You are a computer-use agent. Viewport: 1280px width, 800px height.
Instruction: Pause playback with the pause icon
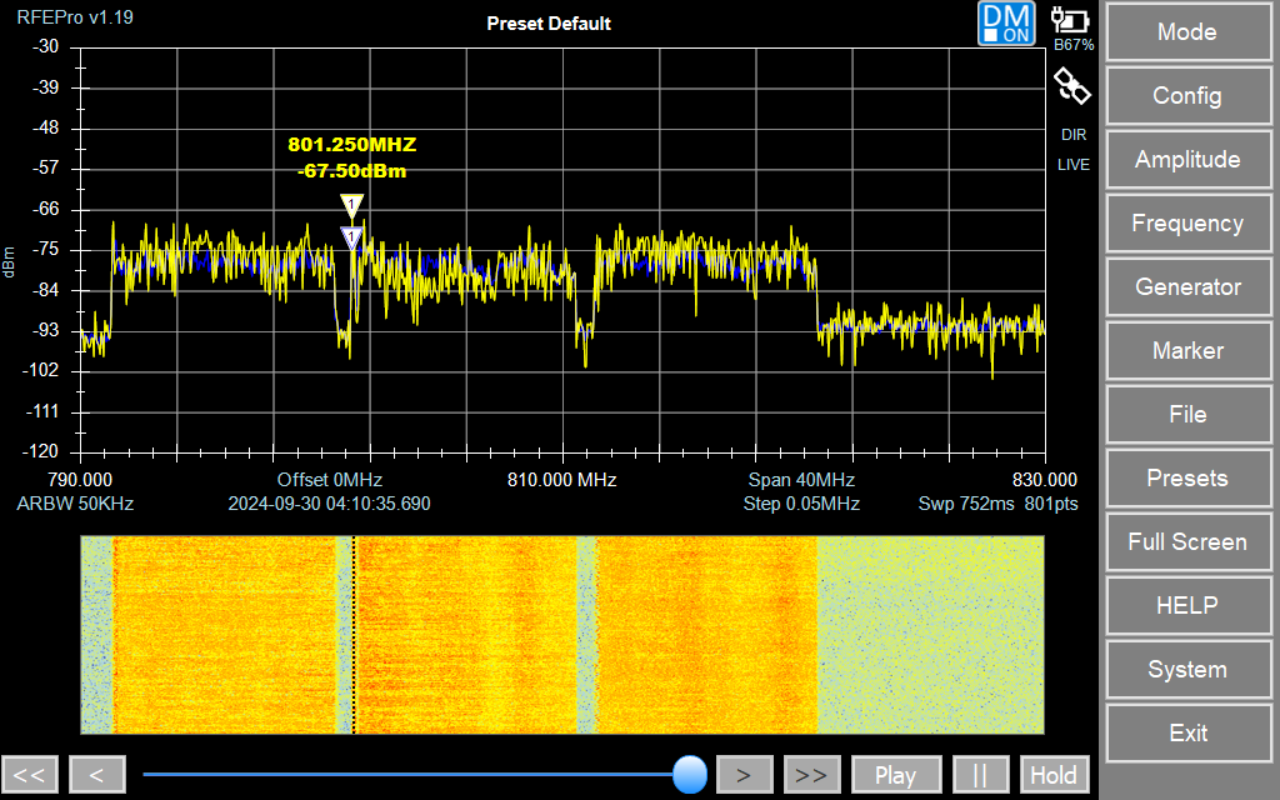[x=981, y=773]
